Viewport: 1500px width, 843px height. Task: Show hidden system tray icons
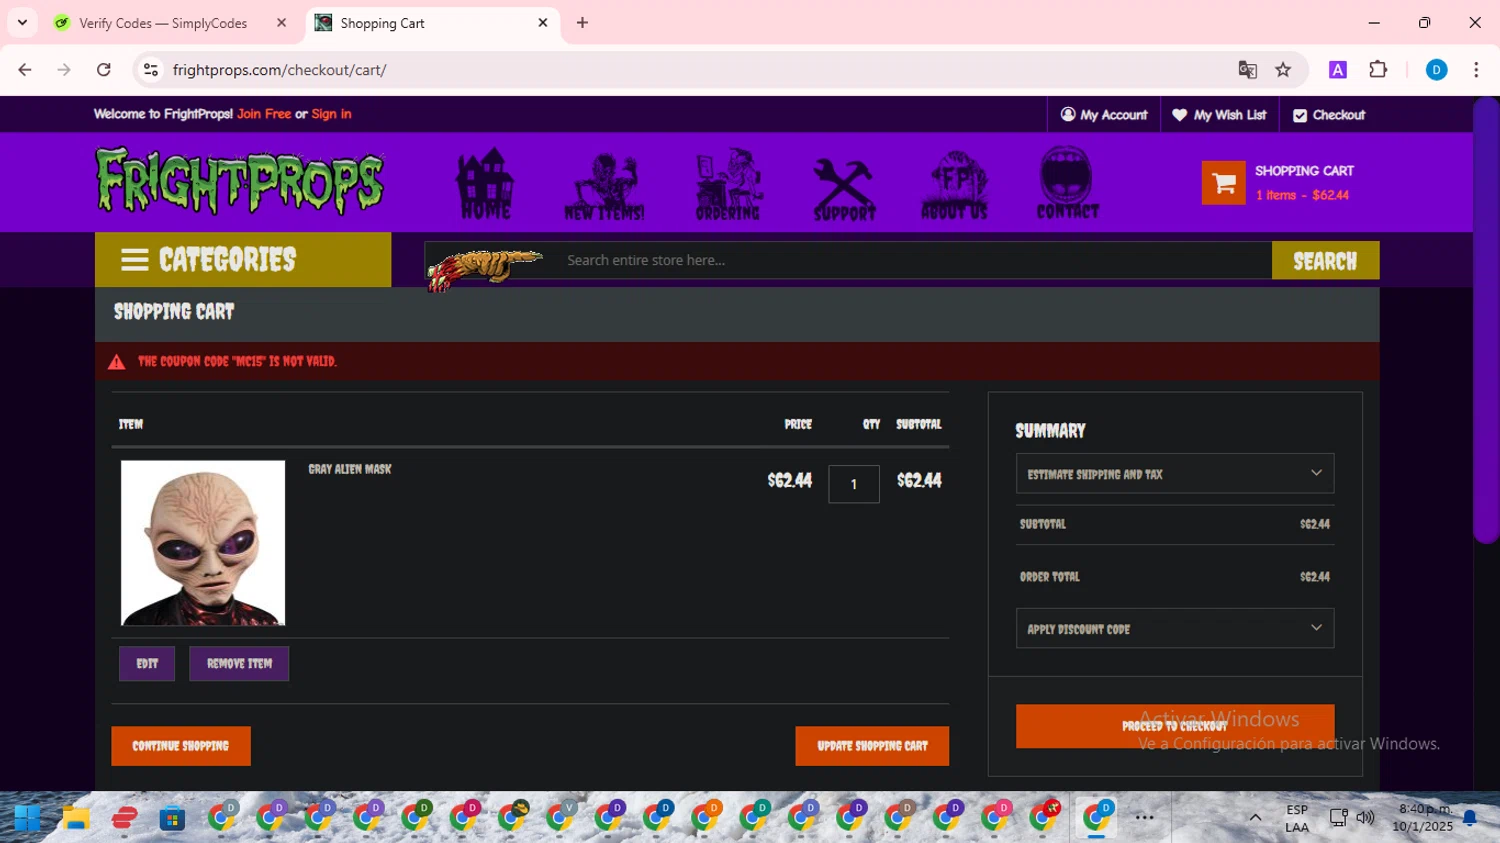point(1255,818)
